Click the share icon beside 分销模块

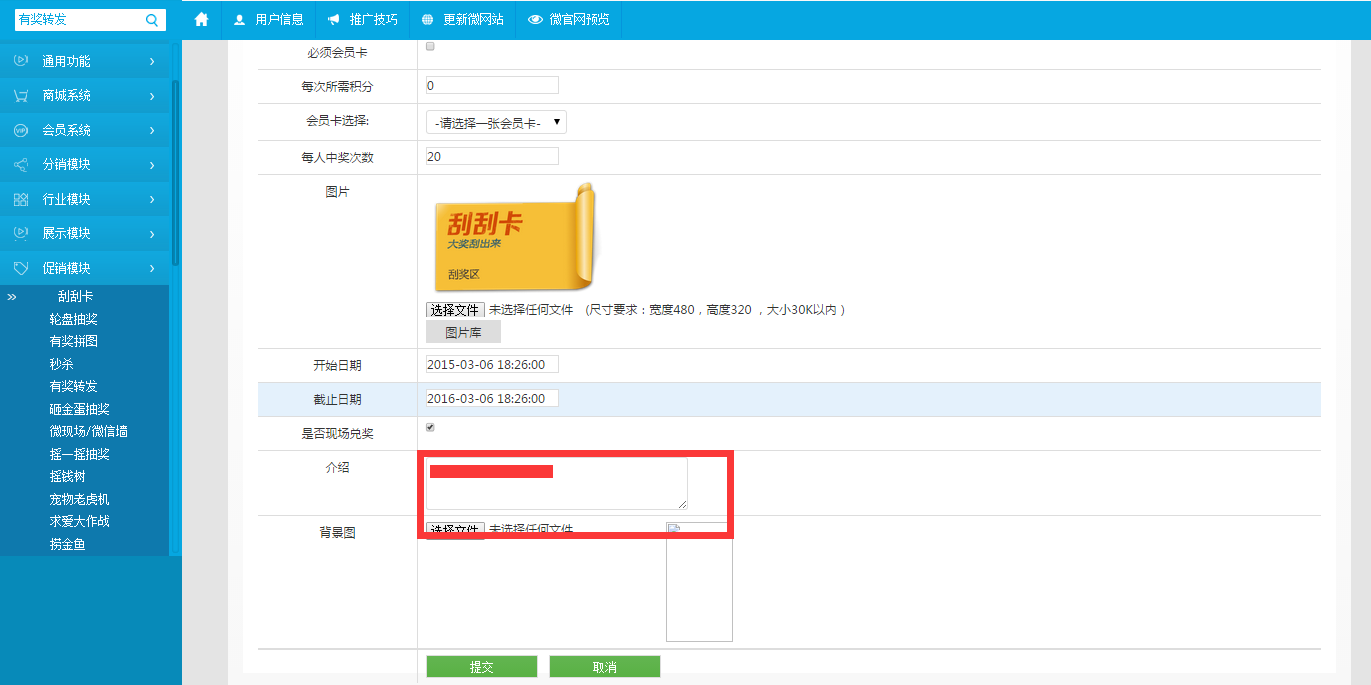(21, 165)
